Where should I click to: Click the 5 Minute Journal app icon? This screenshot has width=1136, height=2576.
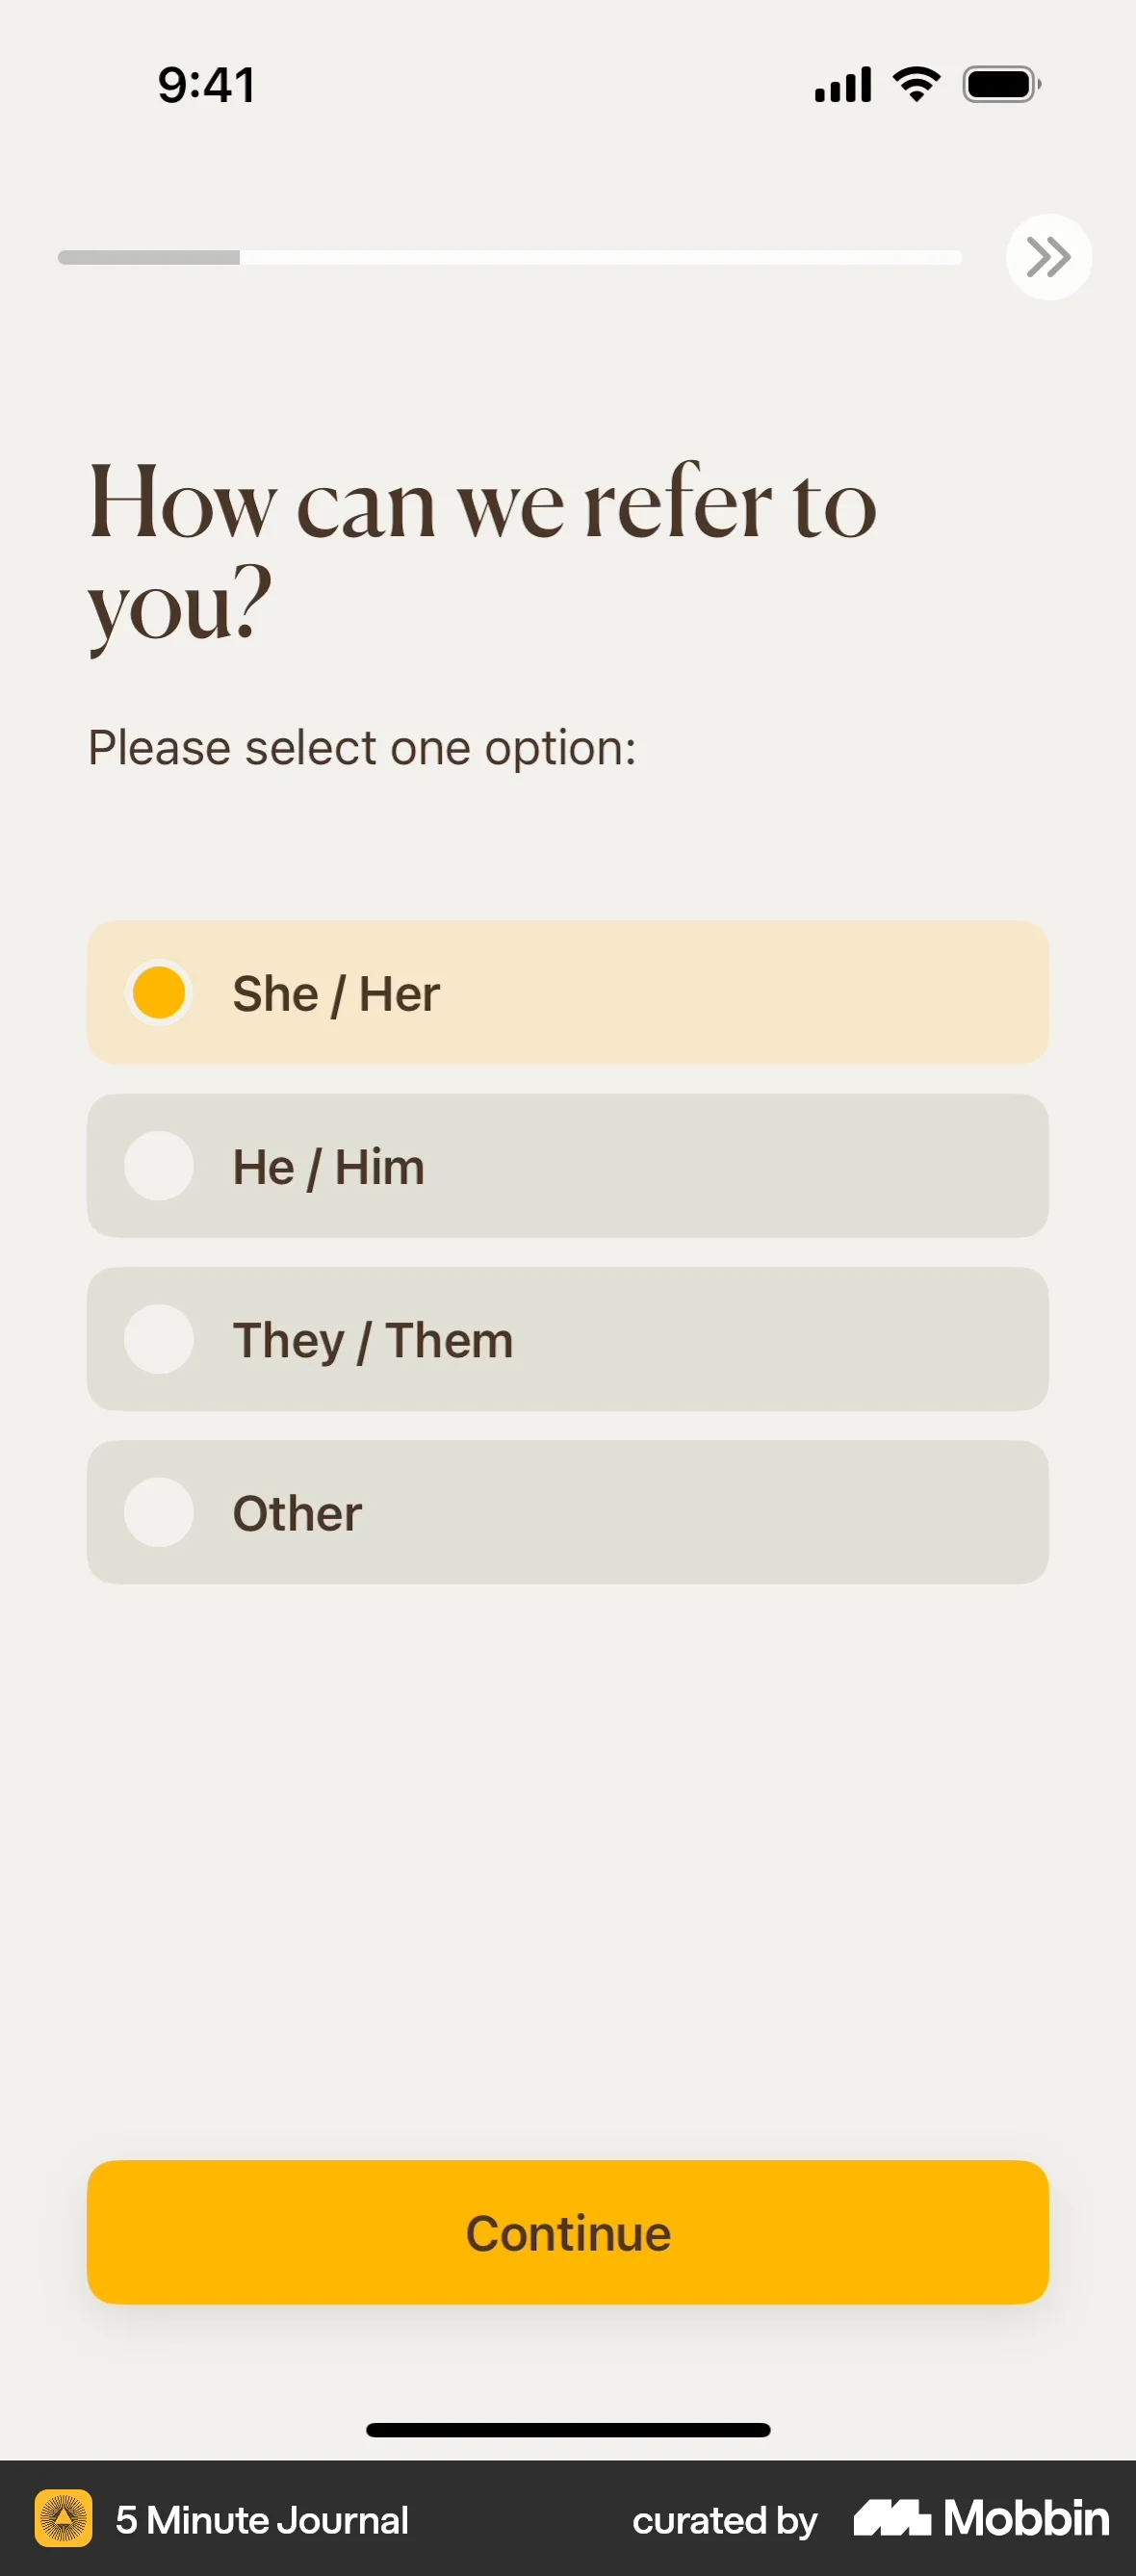(x=64, y=2518)
